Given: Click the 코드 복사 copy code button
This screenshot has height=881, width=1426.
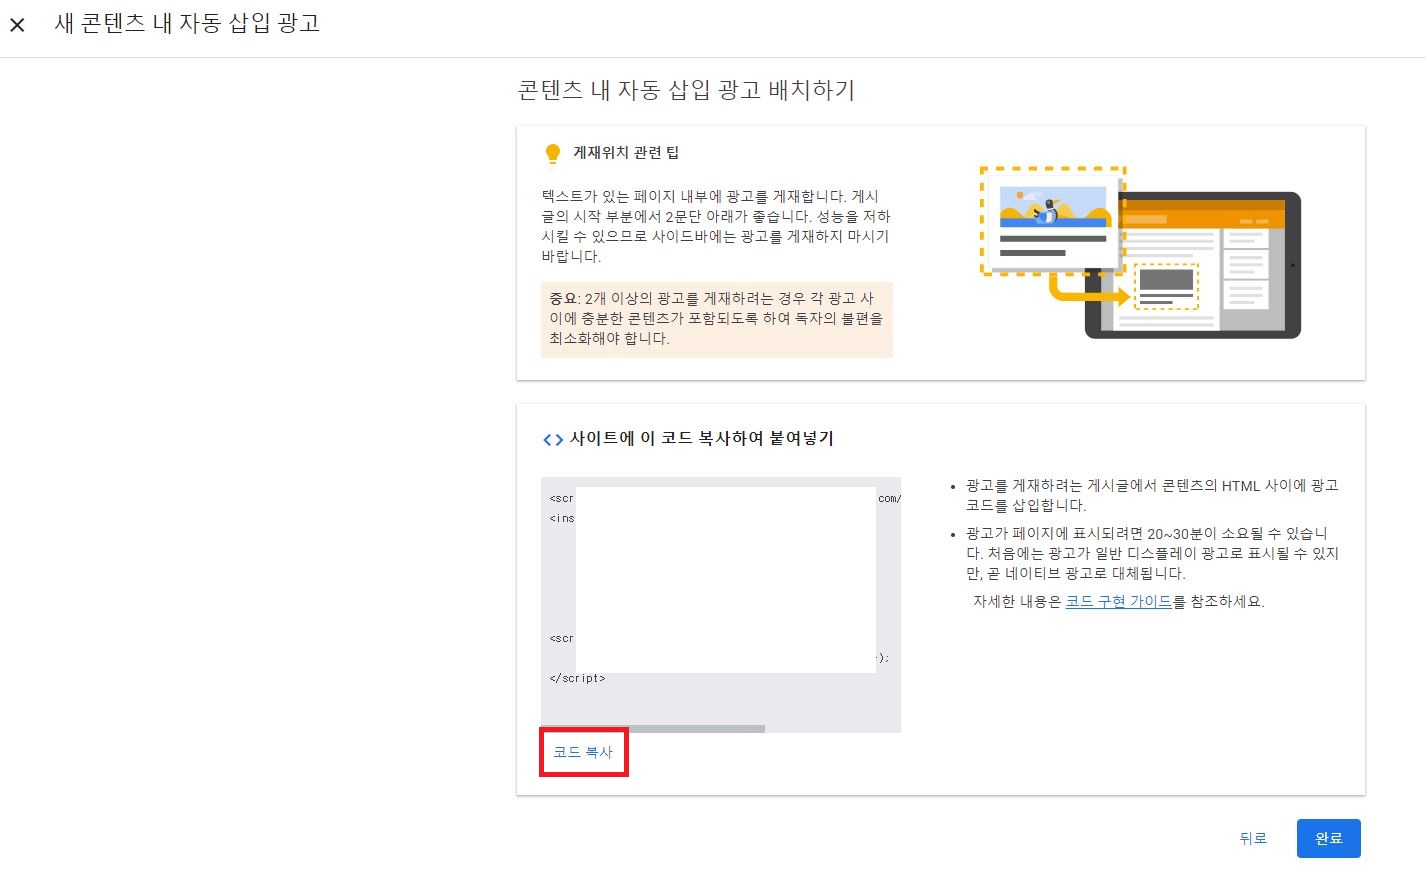Looking at the screenshot, I should (x=583, y=752).
